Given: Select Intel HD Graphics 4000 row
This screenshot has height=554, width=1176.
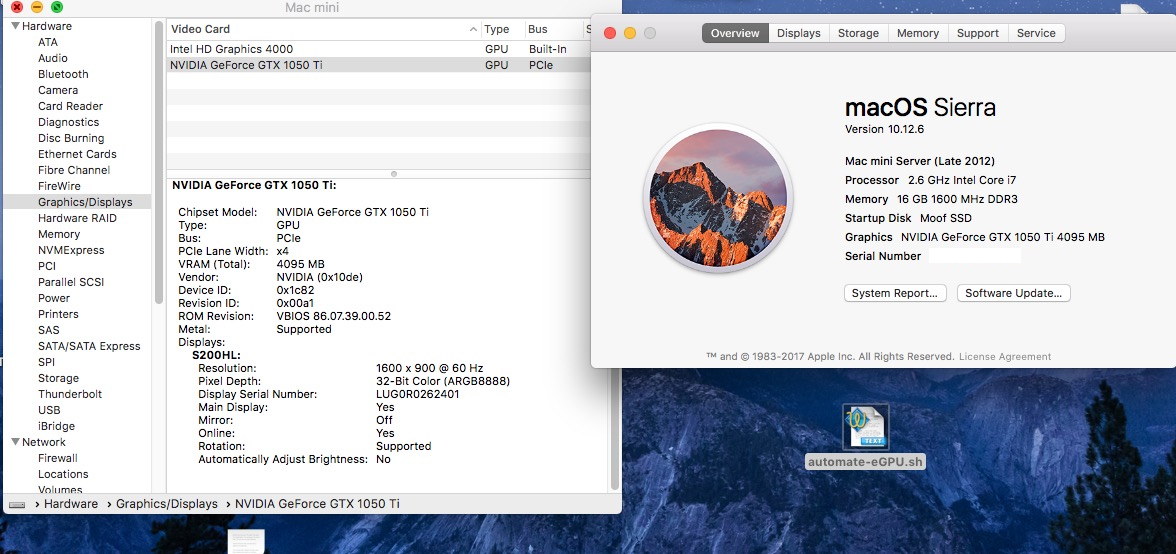Looking at the screenshot, I should click(378, 49).
